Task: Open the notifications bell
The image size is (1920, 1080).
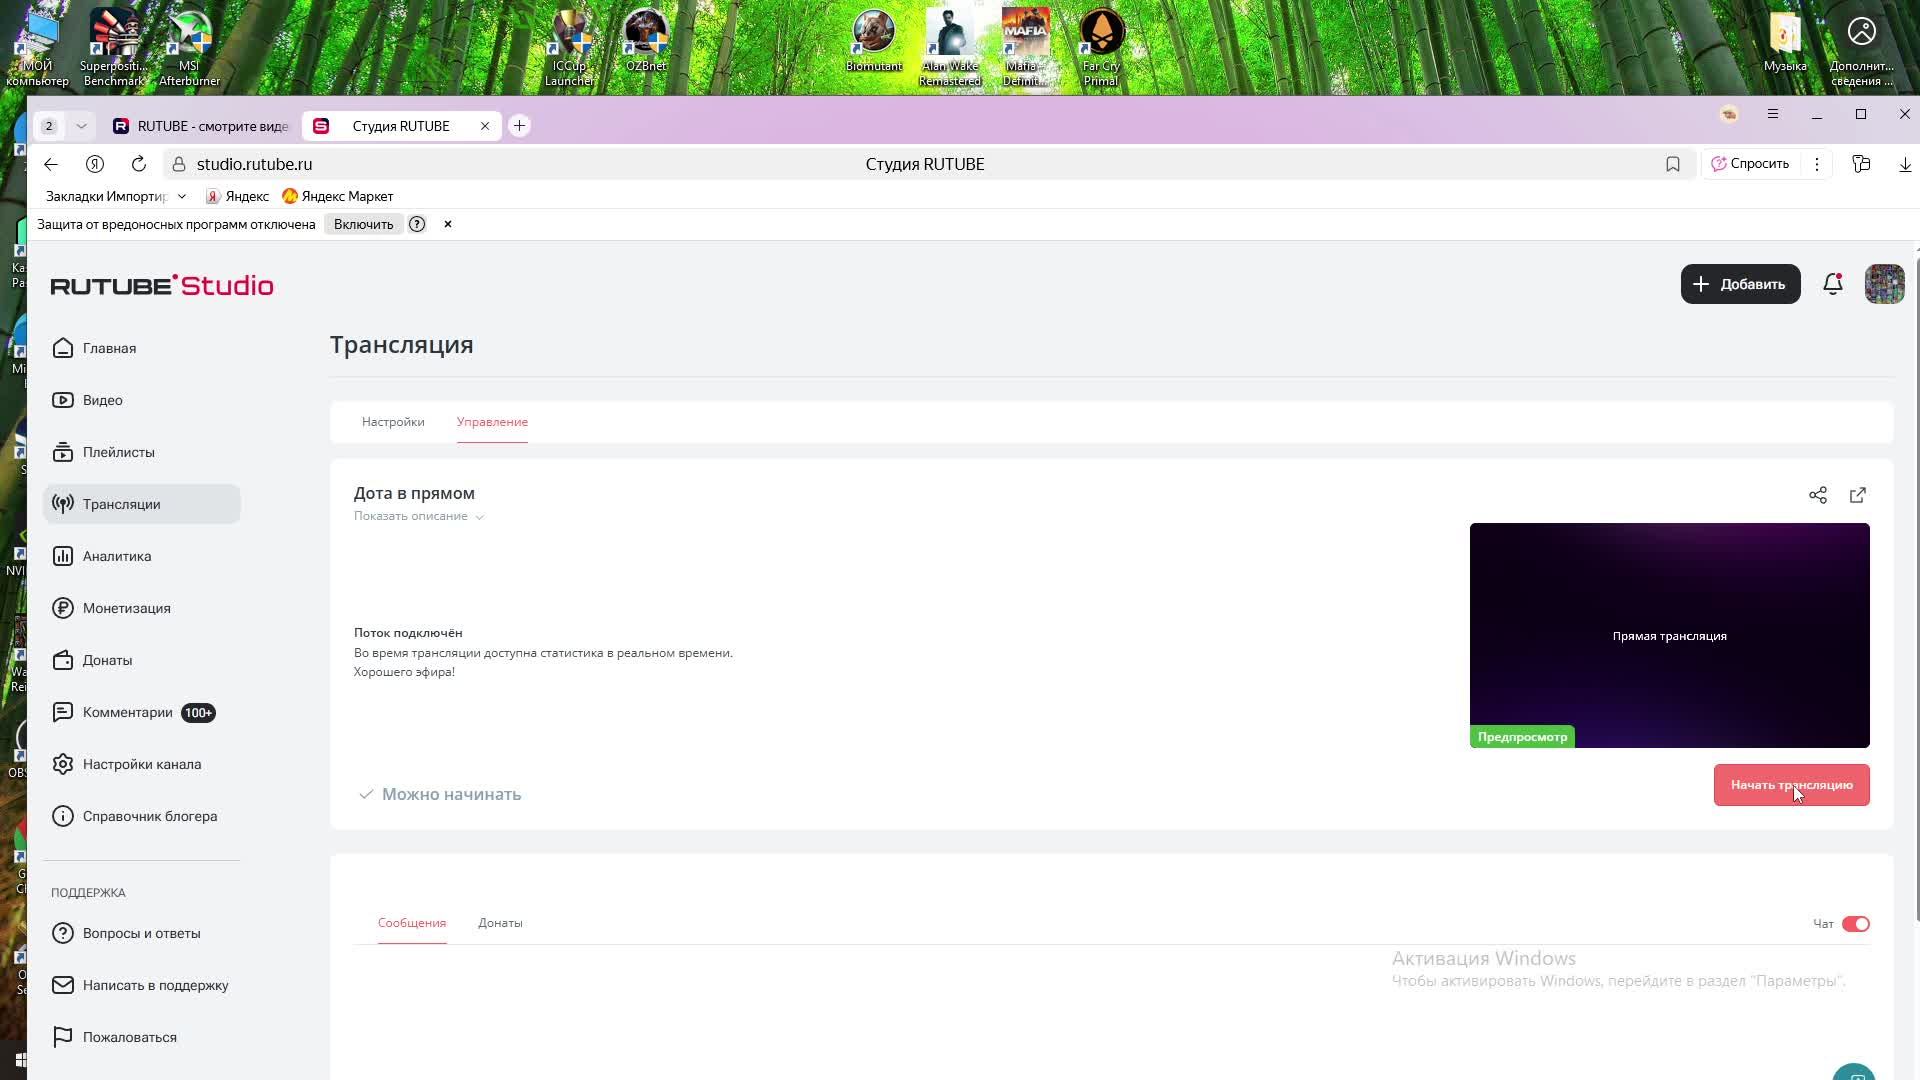Action: click(x=1832, y=284)
